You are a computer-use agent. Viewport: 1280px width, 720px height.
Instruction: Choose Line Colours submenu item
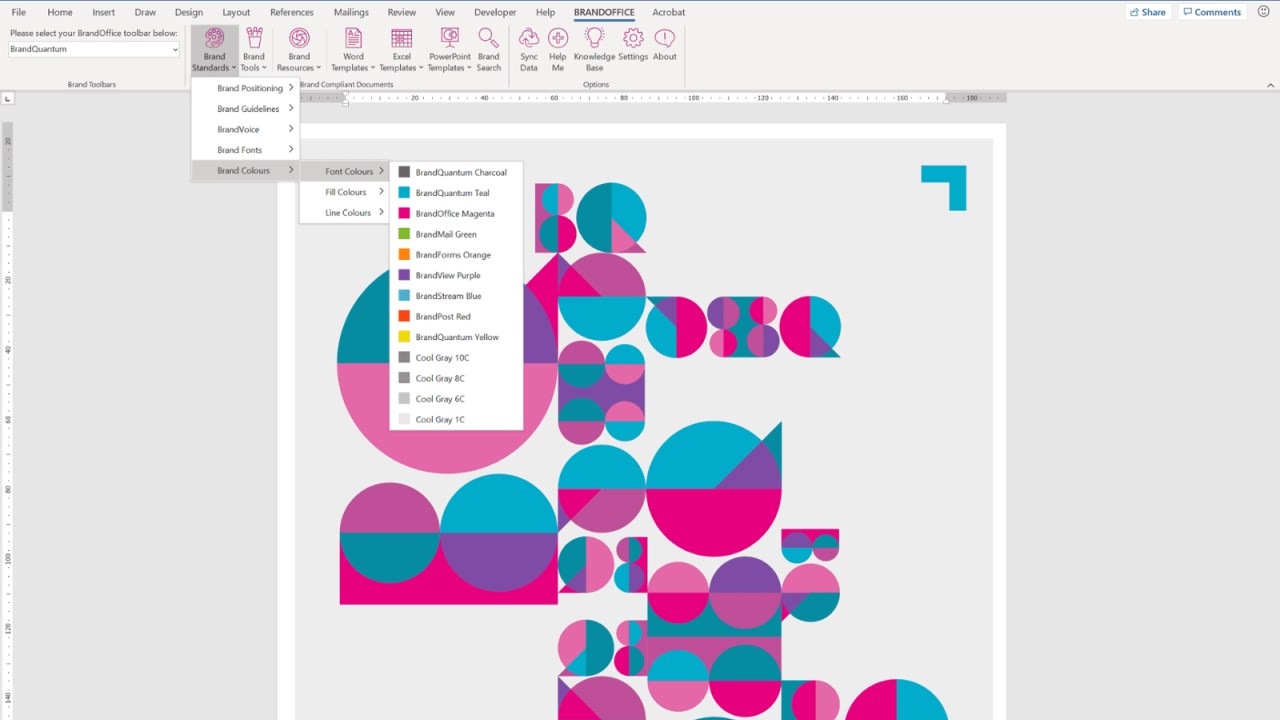pos(344,212)
